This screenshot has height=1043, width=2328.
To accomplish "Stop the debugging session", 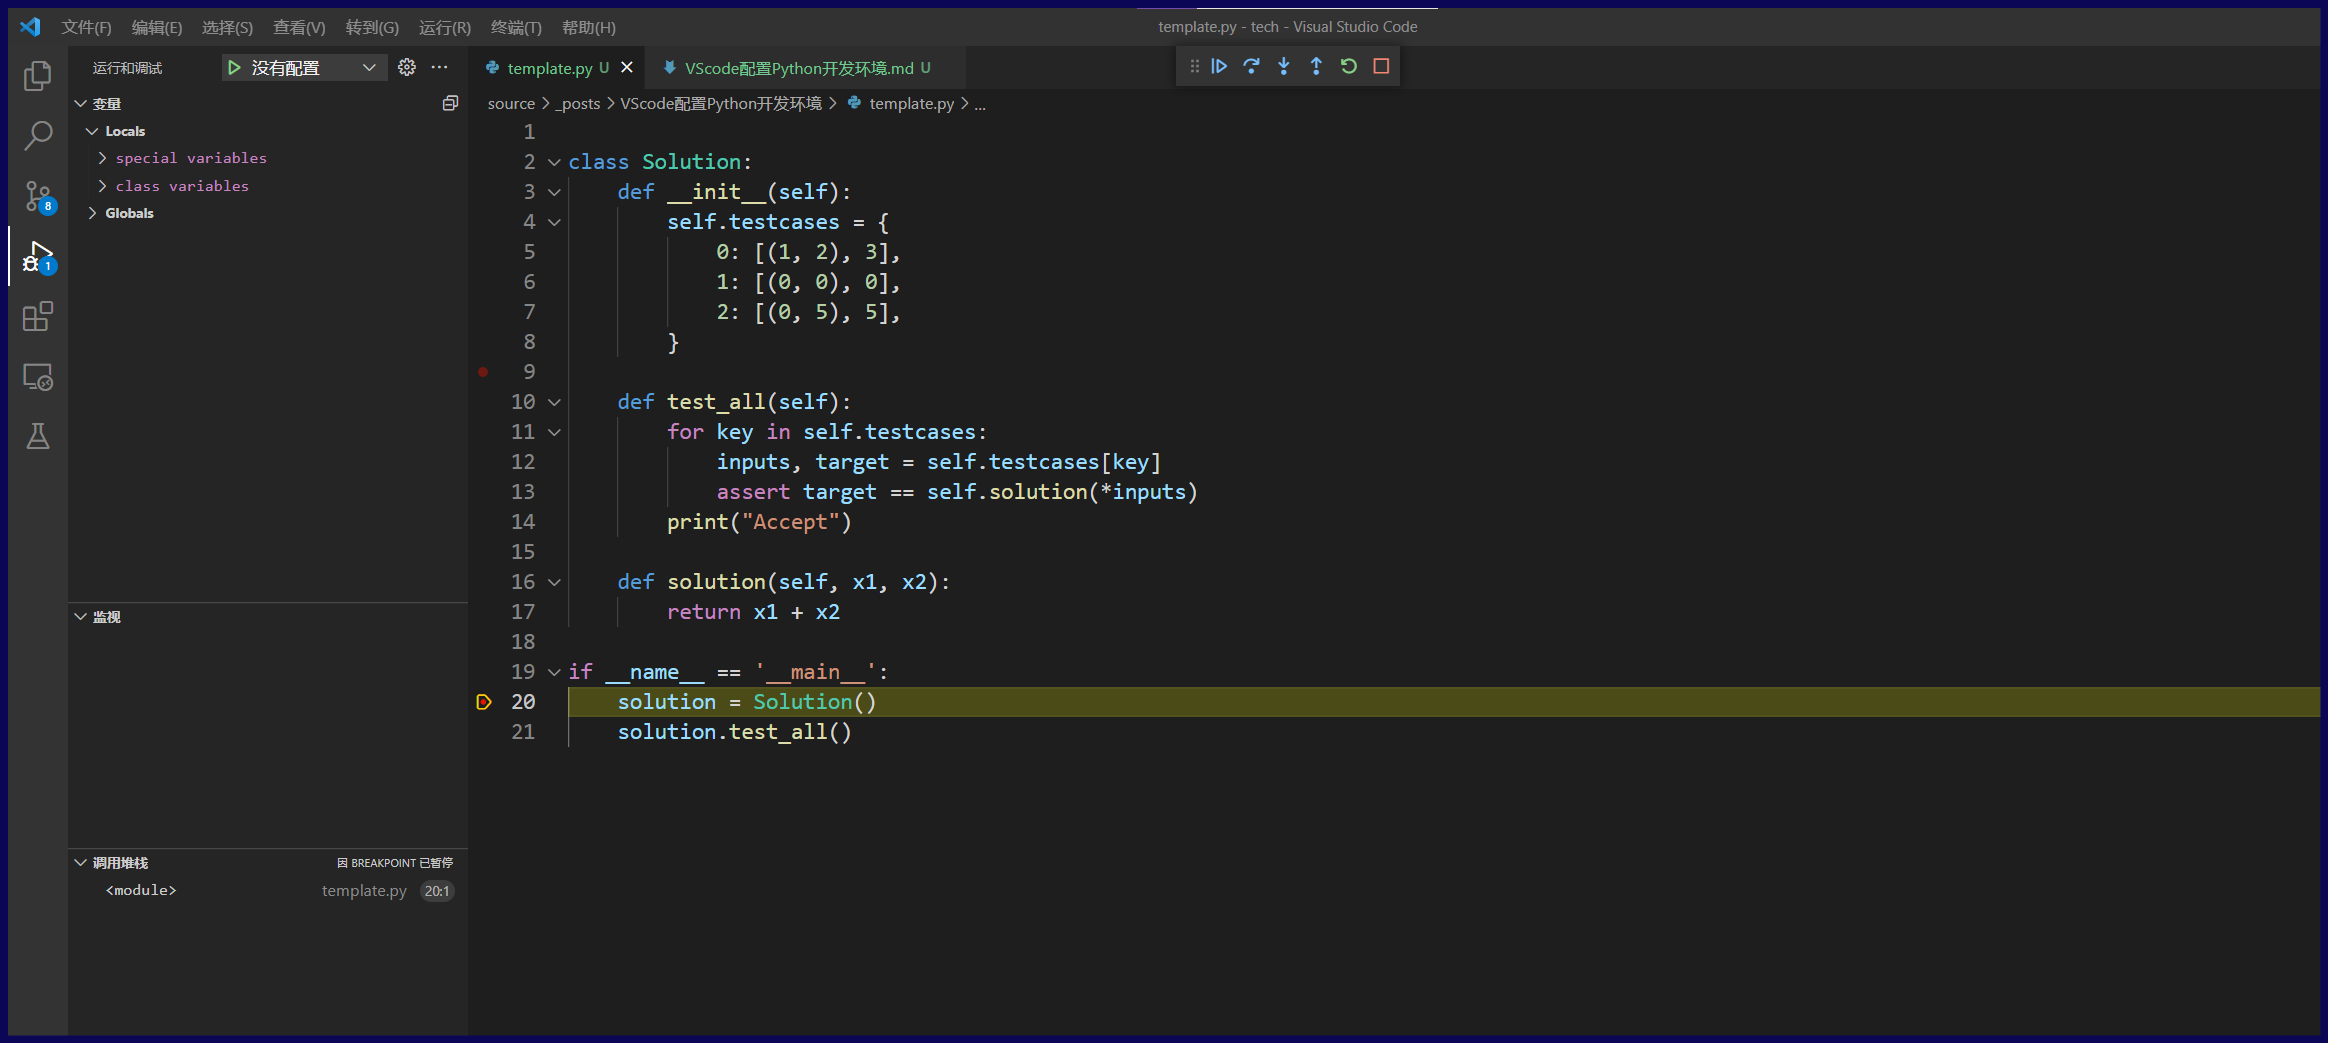I will click(1381, 66).
